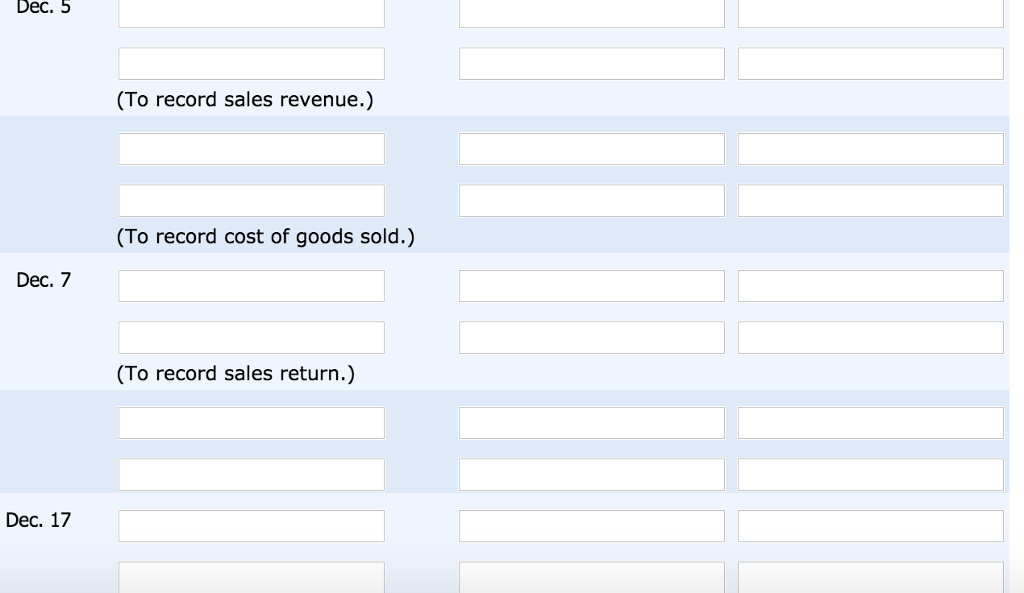Click the debit field in the Dec. 7 row
The height and width of the screenshot is (593, 1024).
(x=591, y=285)
